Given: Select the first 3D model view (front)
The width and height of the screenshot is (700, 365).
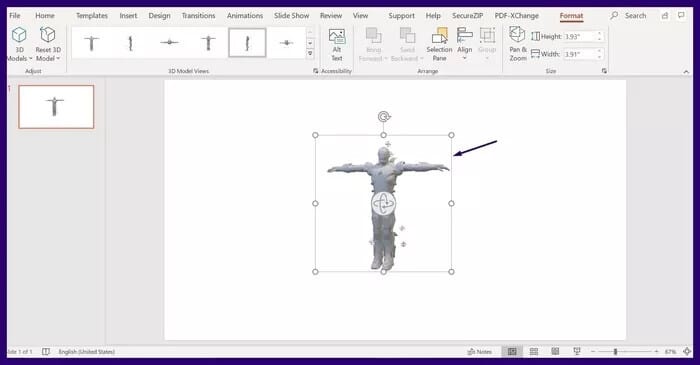Looking at the screenshot, I should click(x=91, y=43).
